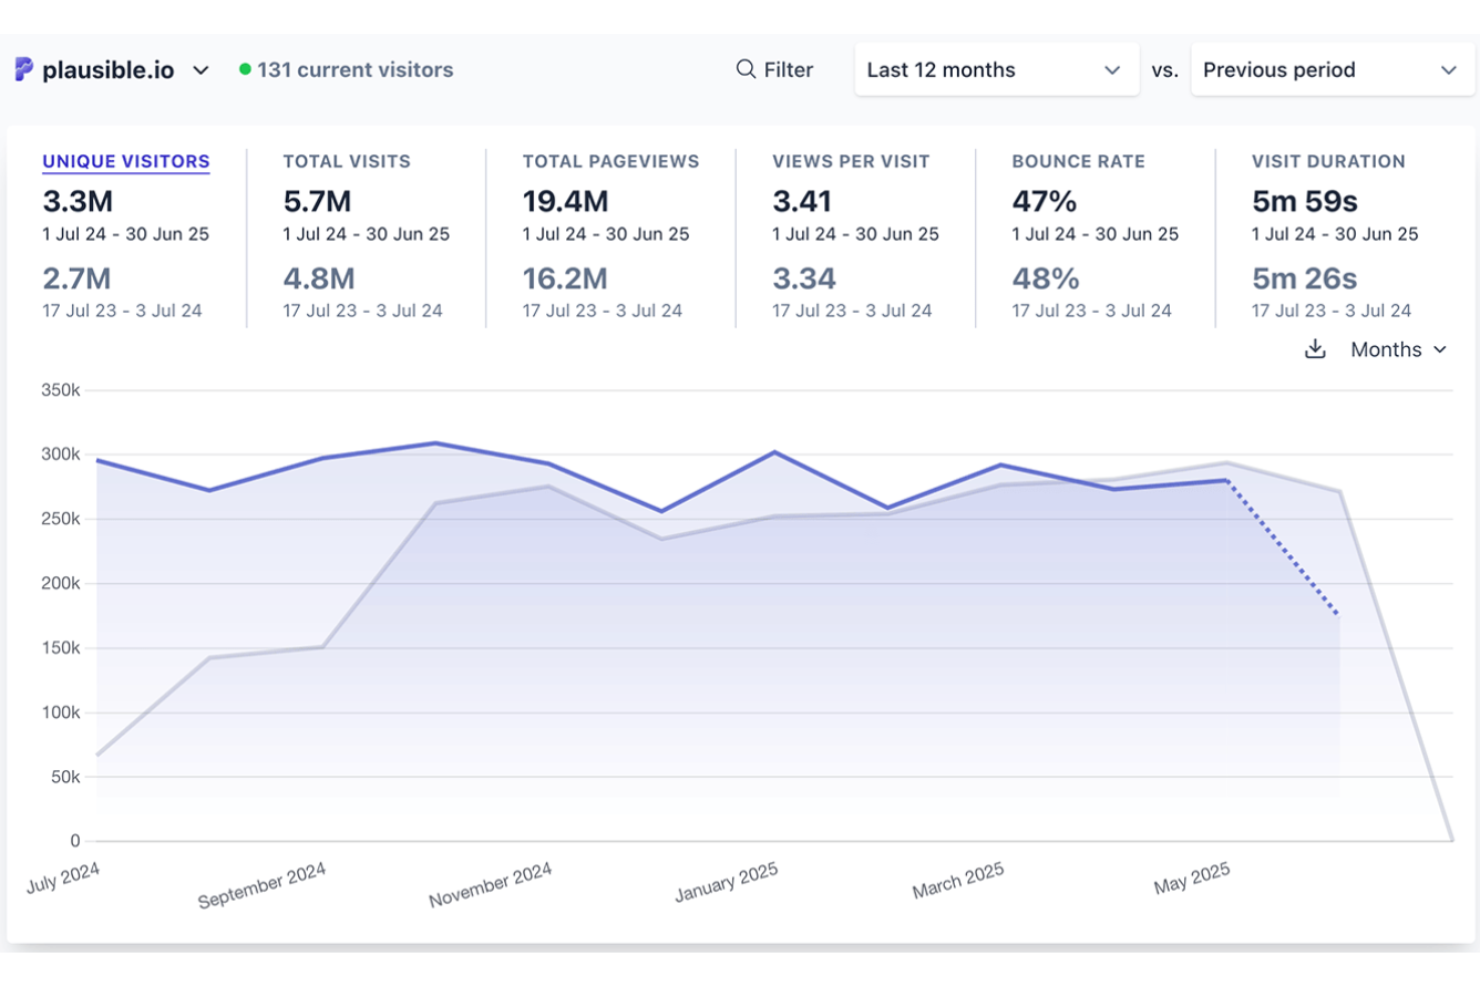Viewport: 1480px width, 987px height.
Task: Click the dotted partial-month line segment
Action: click(x=1283, y=548)
